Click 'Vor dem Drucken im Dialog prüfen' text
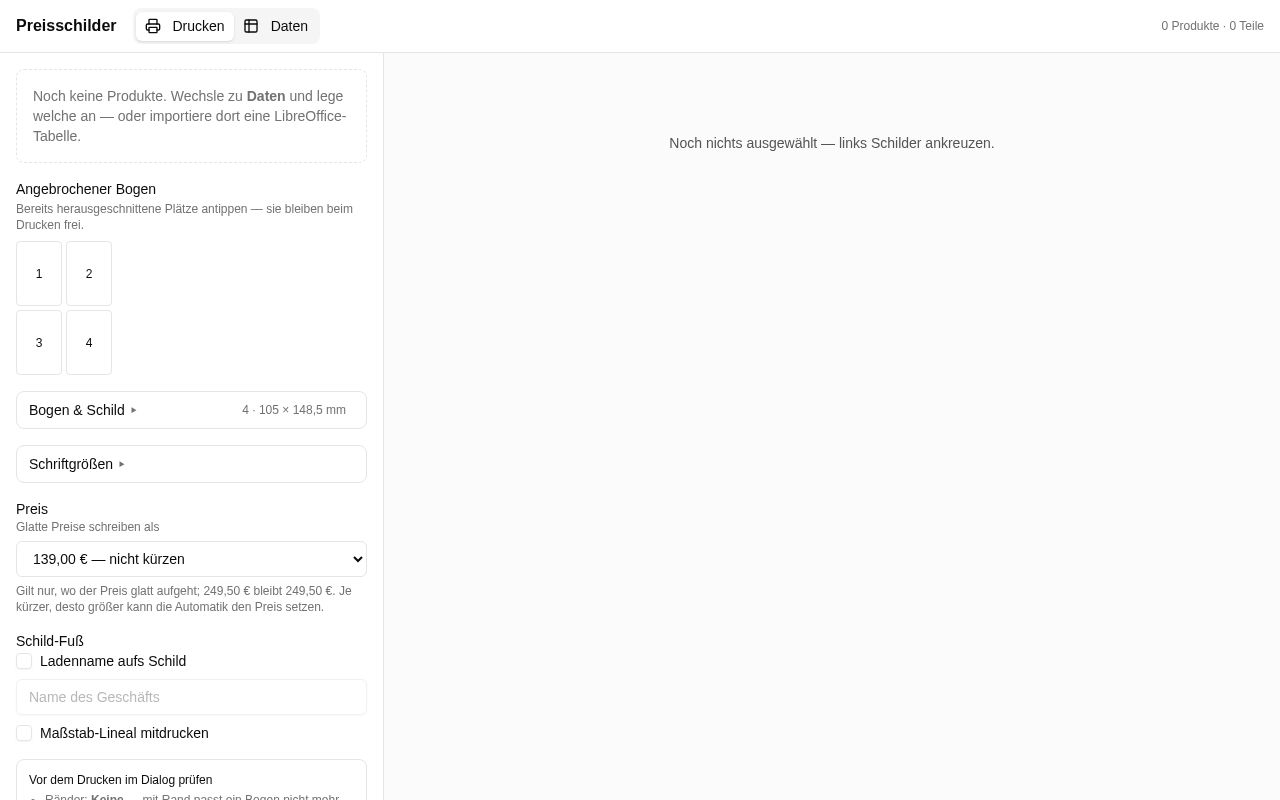 [x=120, y=780]
